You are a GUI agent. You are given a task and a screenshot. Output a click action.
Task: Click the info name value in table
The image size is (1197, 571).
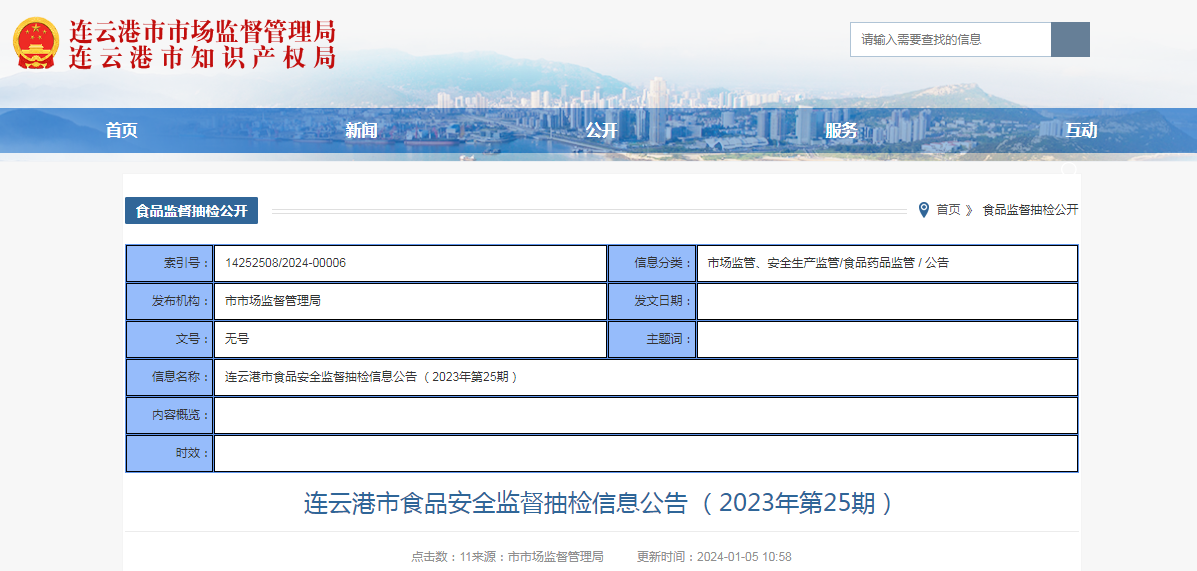coord(372,376)
